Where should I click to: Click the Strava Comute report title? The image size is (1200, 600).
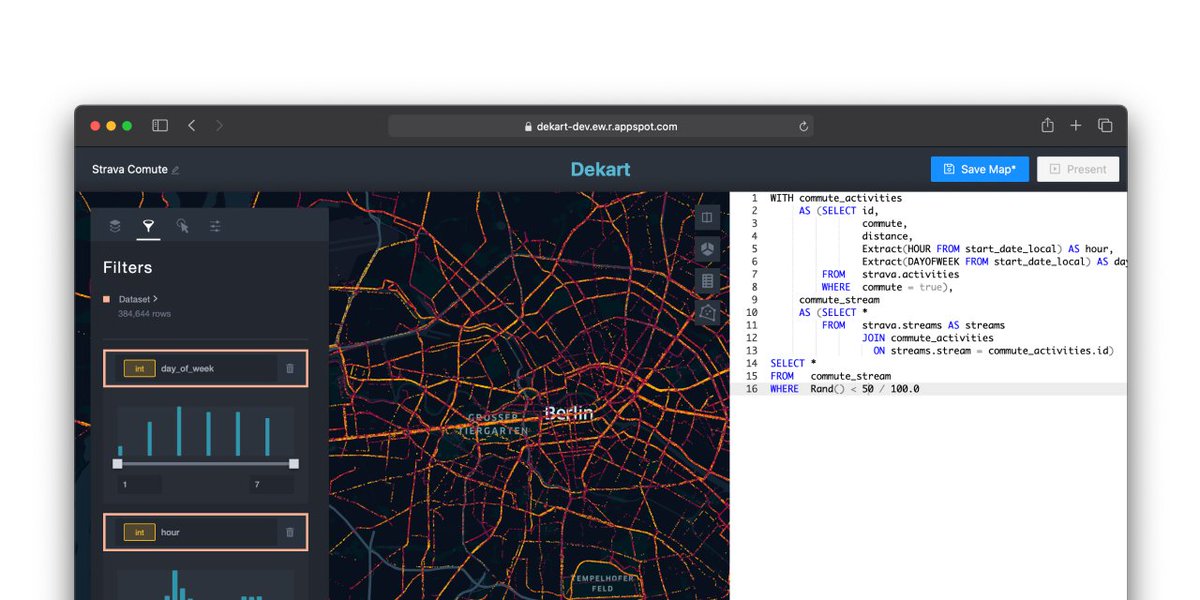click(130, 170)
